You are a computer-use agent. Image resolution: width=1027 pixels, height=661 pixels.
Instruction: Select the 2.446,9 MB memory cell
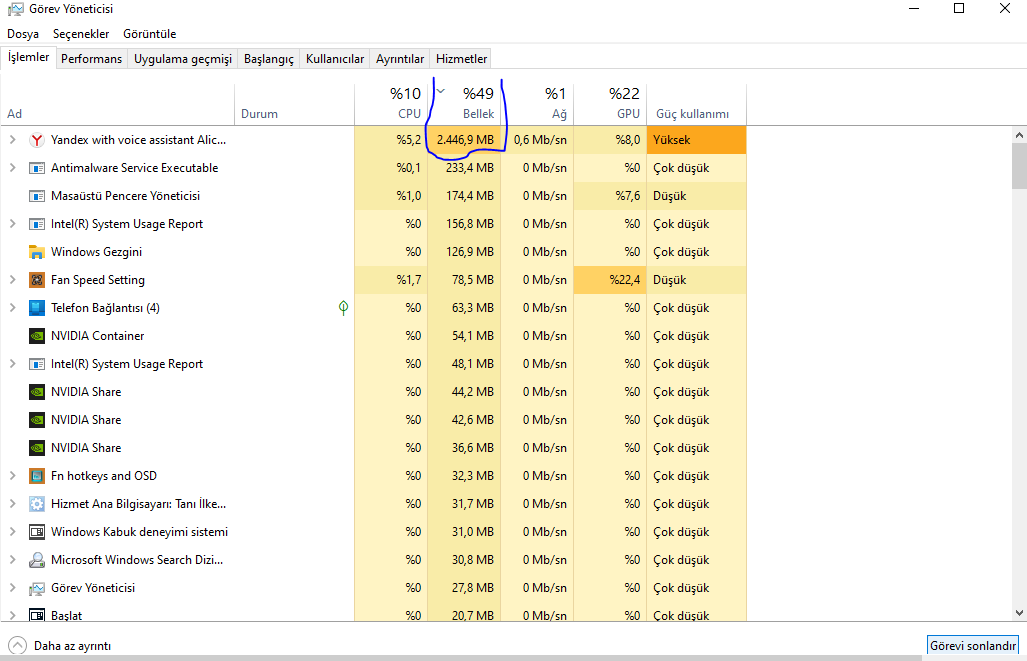point(464,140)
